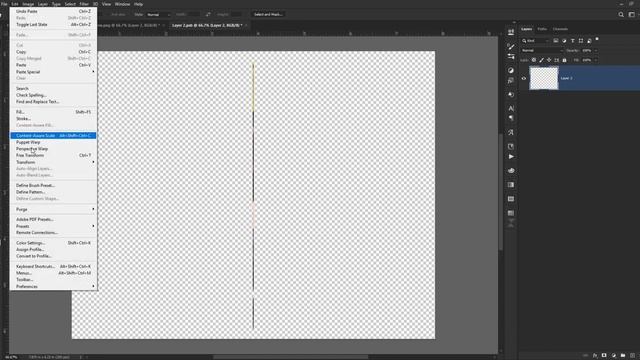Expand the Preferences submenu
This screenshot has height=360, width=640.
53,287
